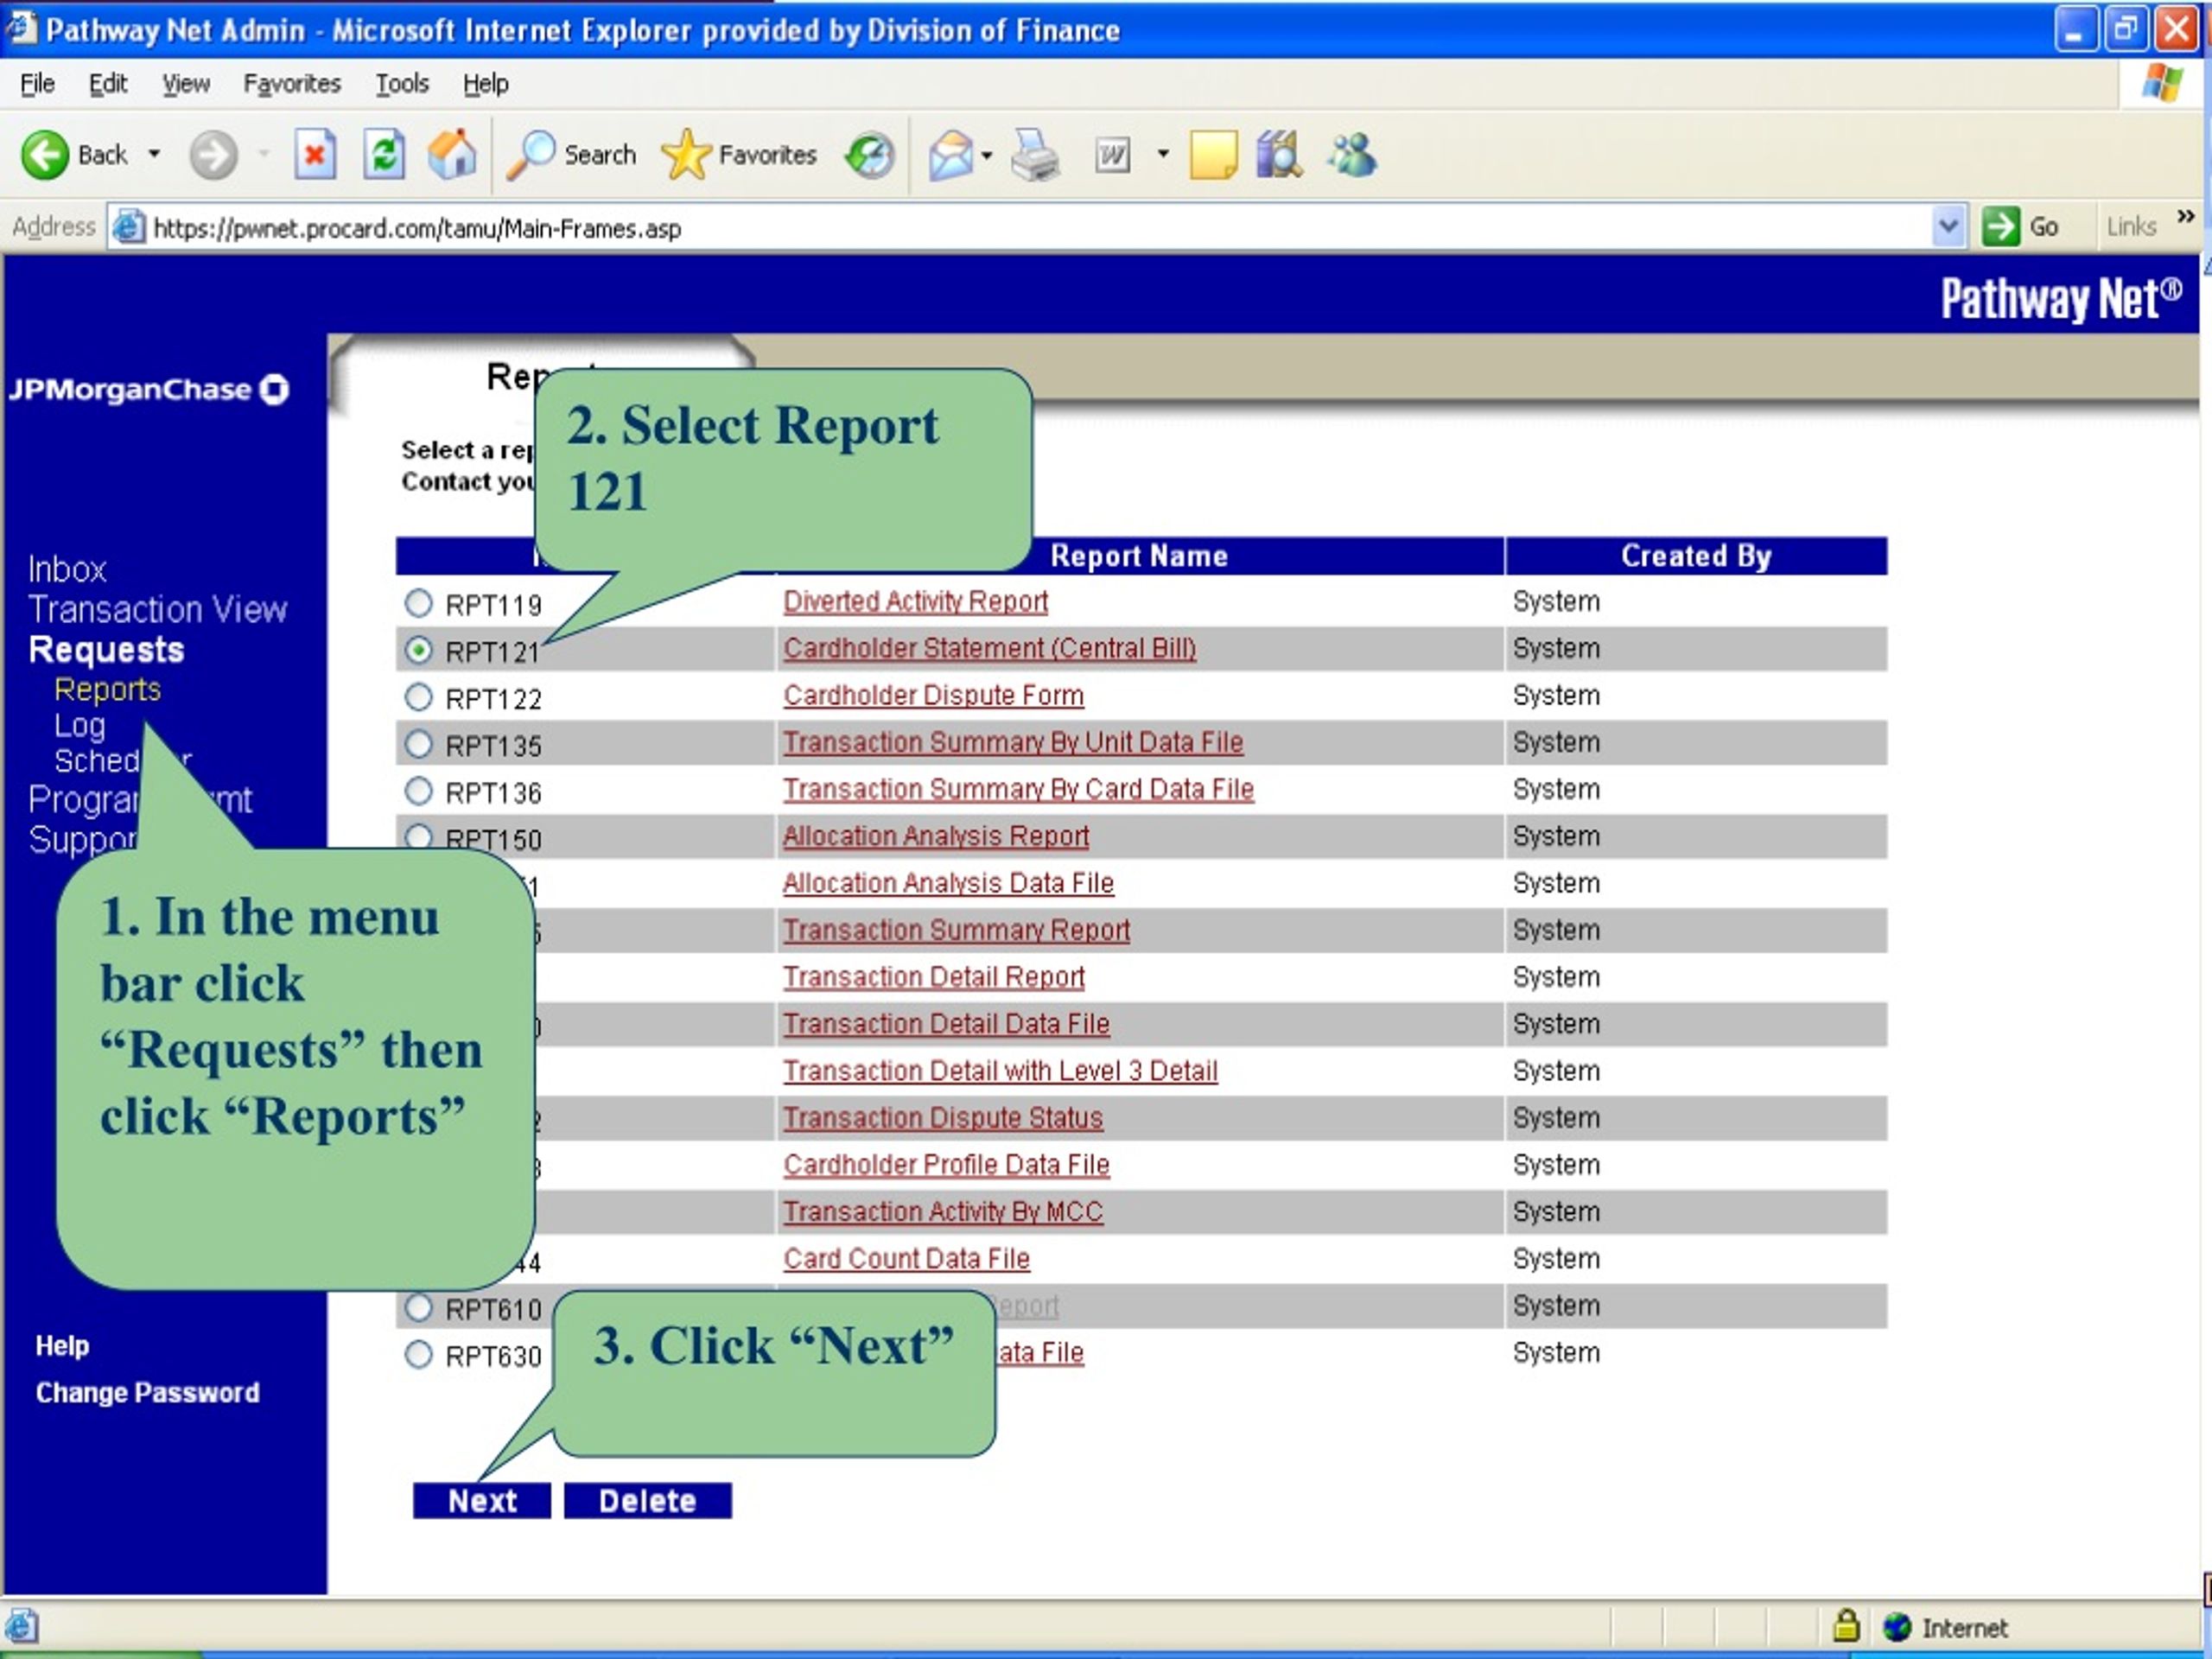Expand the Edit options dropdown arrow
The image size is (2212, 1659).
click(x=1162, y=154)
